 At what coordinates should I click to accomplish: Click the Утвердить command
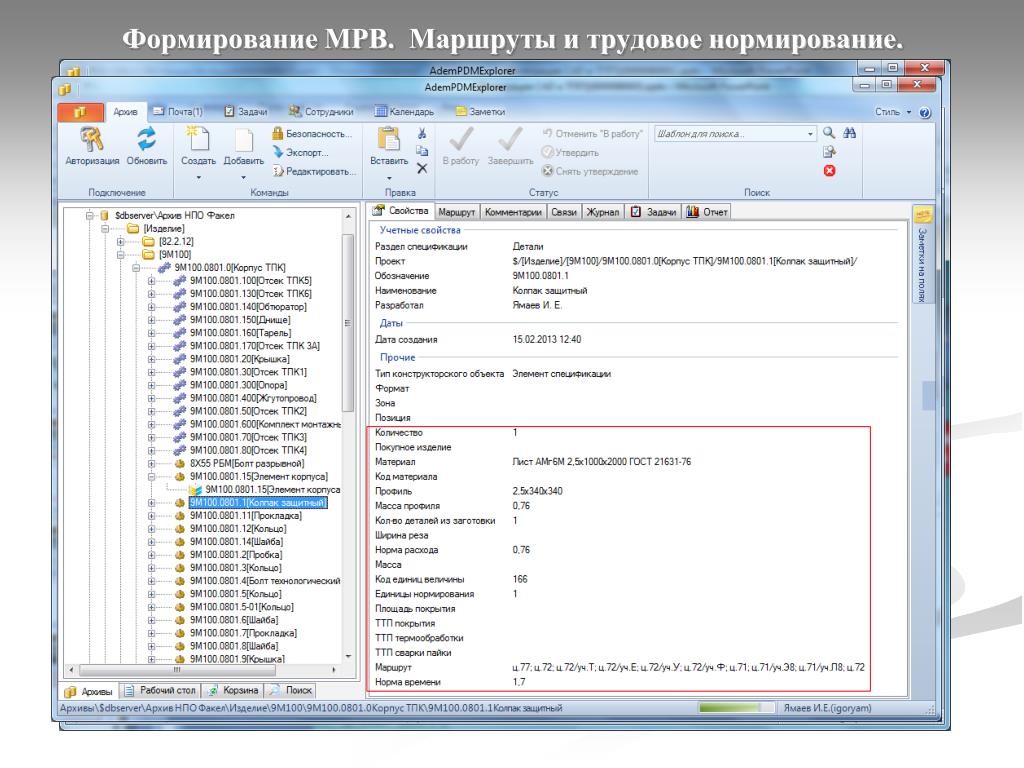click(569, 152)
